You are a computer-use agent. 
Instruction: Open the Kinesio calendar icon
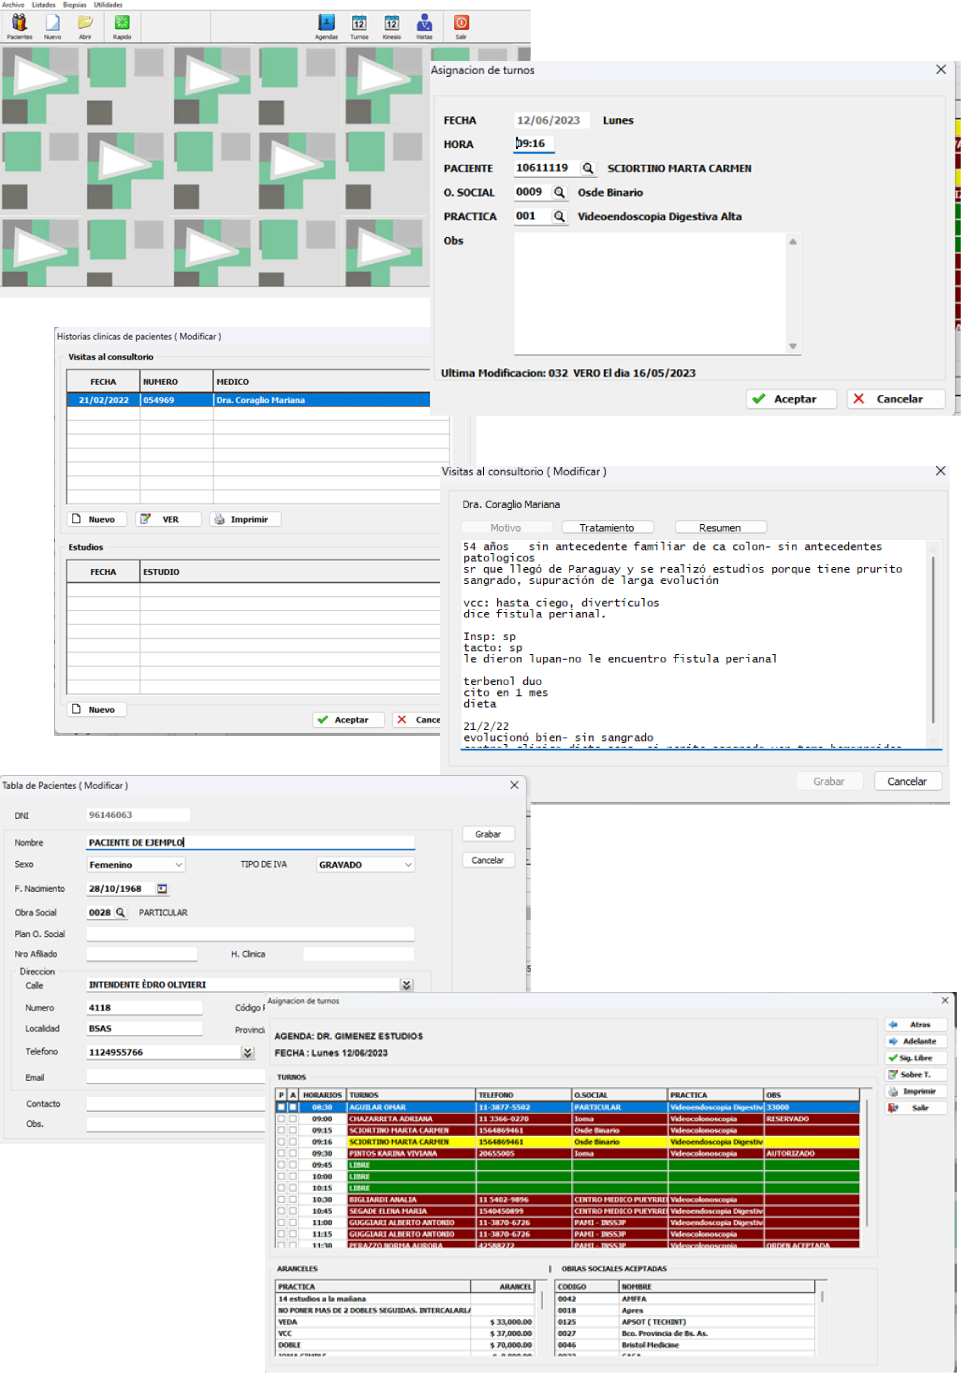pyautogui.click(x=392, y=24)
